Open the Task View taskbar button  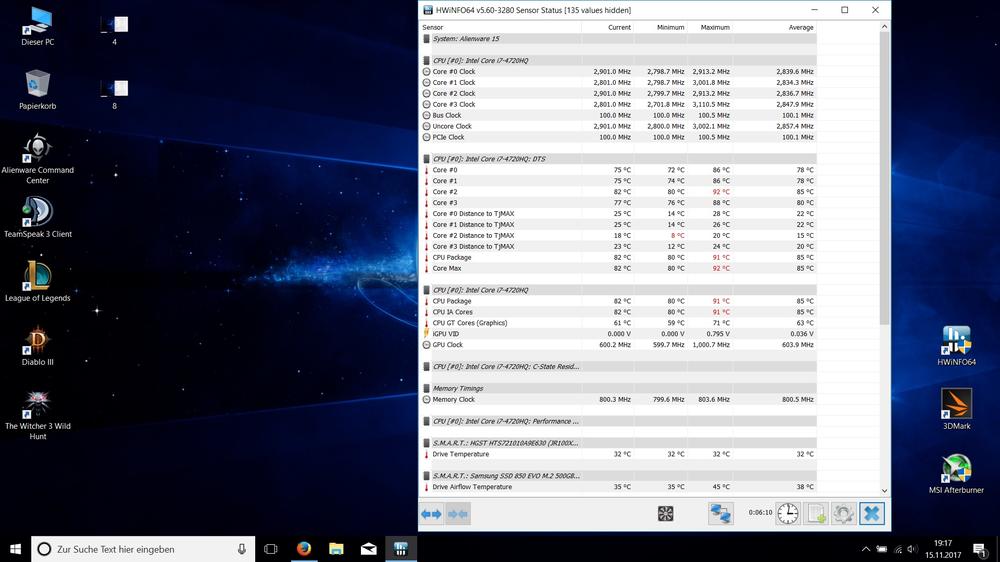270,549
